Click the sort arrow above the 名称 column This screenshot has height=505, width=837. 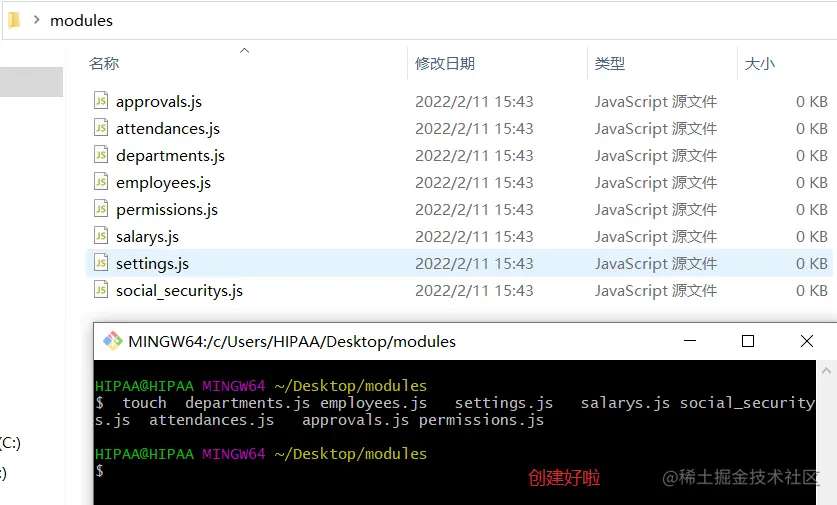(x=244, y=51)
